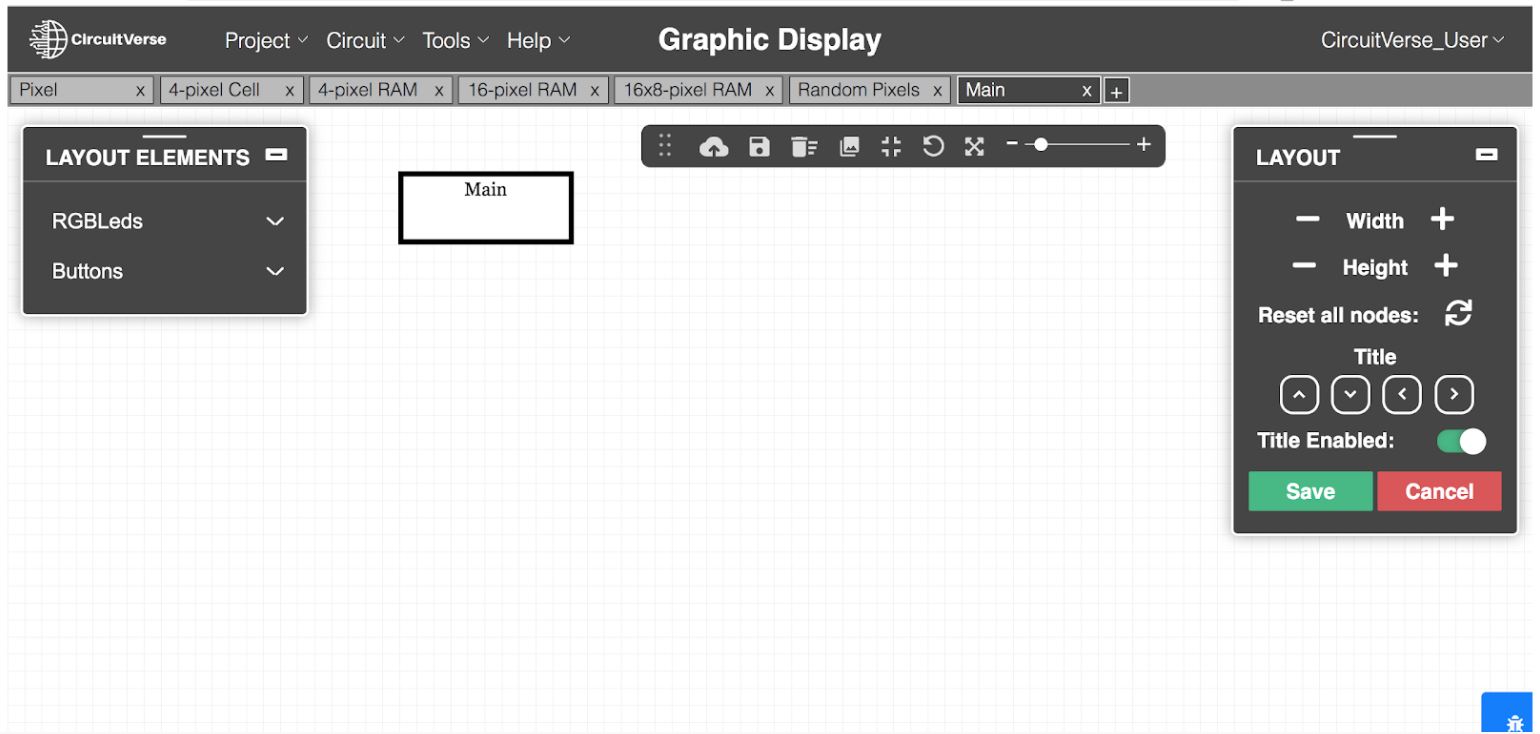Click the fullscreen expand arrows icon
The image size is (1540, 734).
pos(974,147)
